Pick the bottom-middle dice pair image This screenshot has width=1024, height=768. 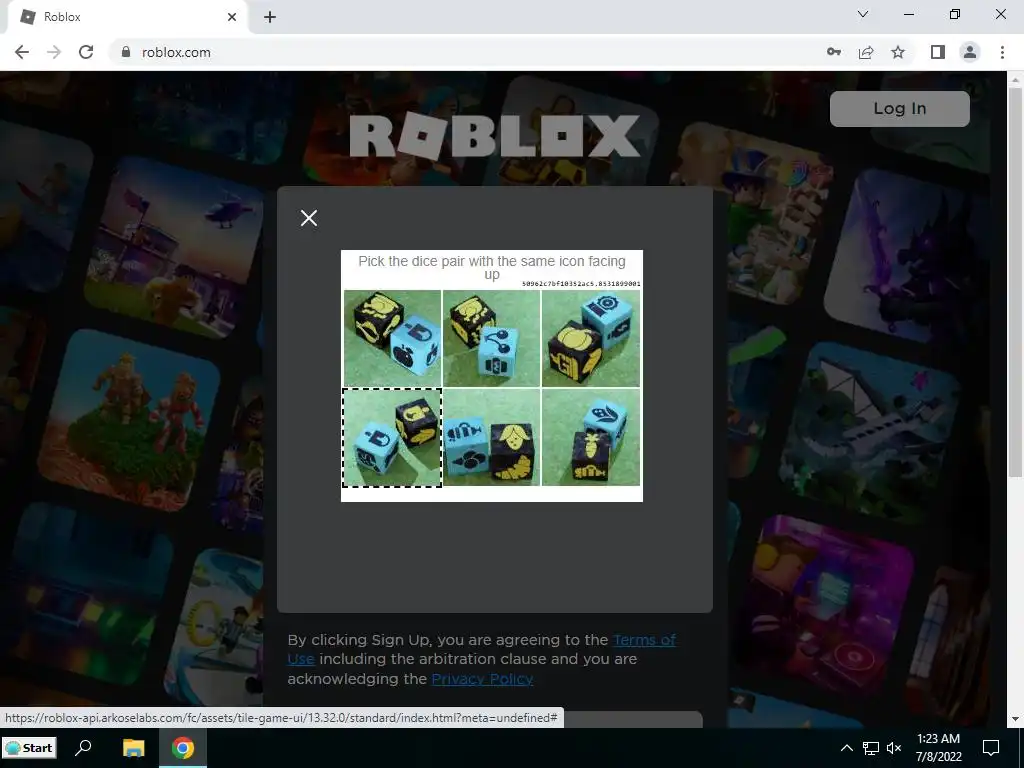(x=491, y=438)
